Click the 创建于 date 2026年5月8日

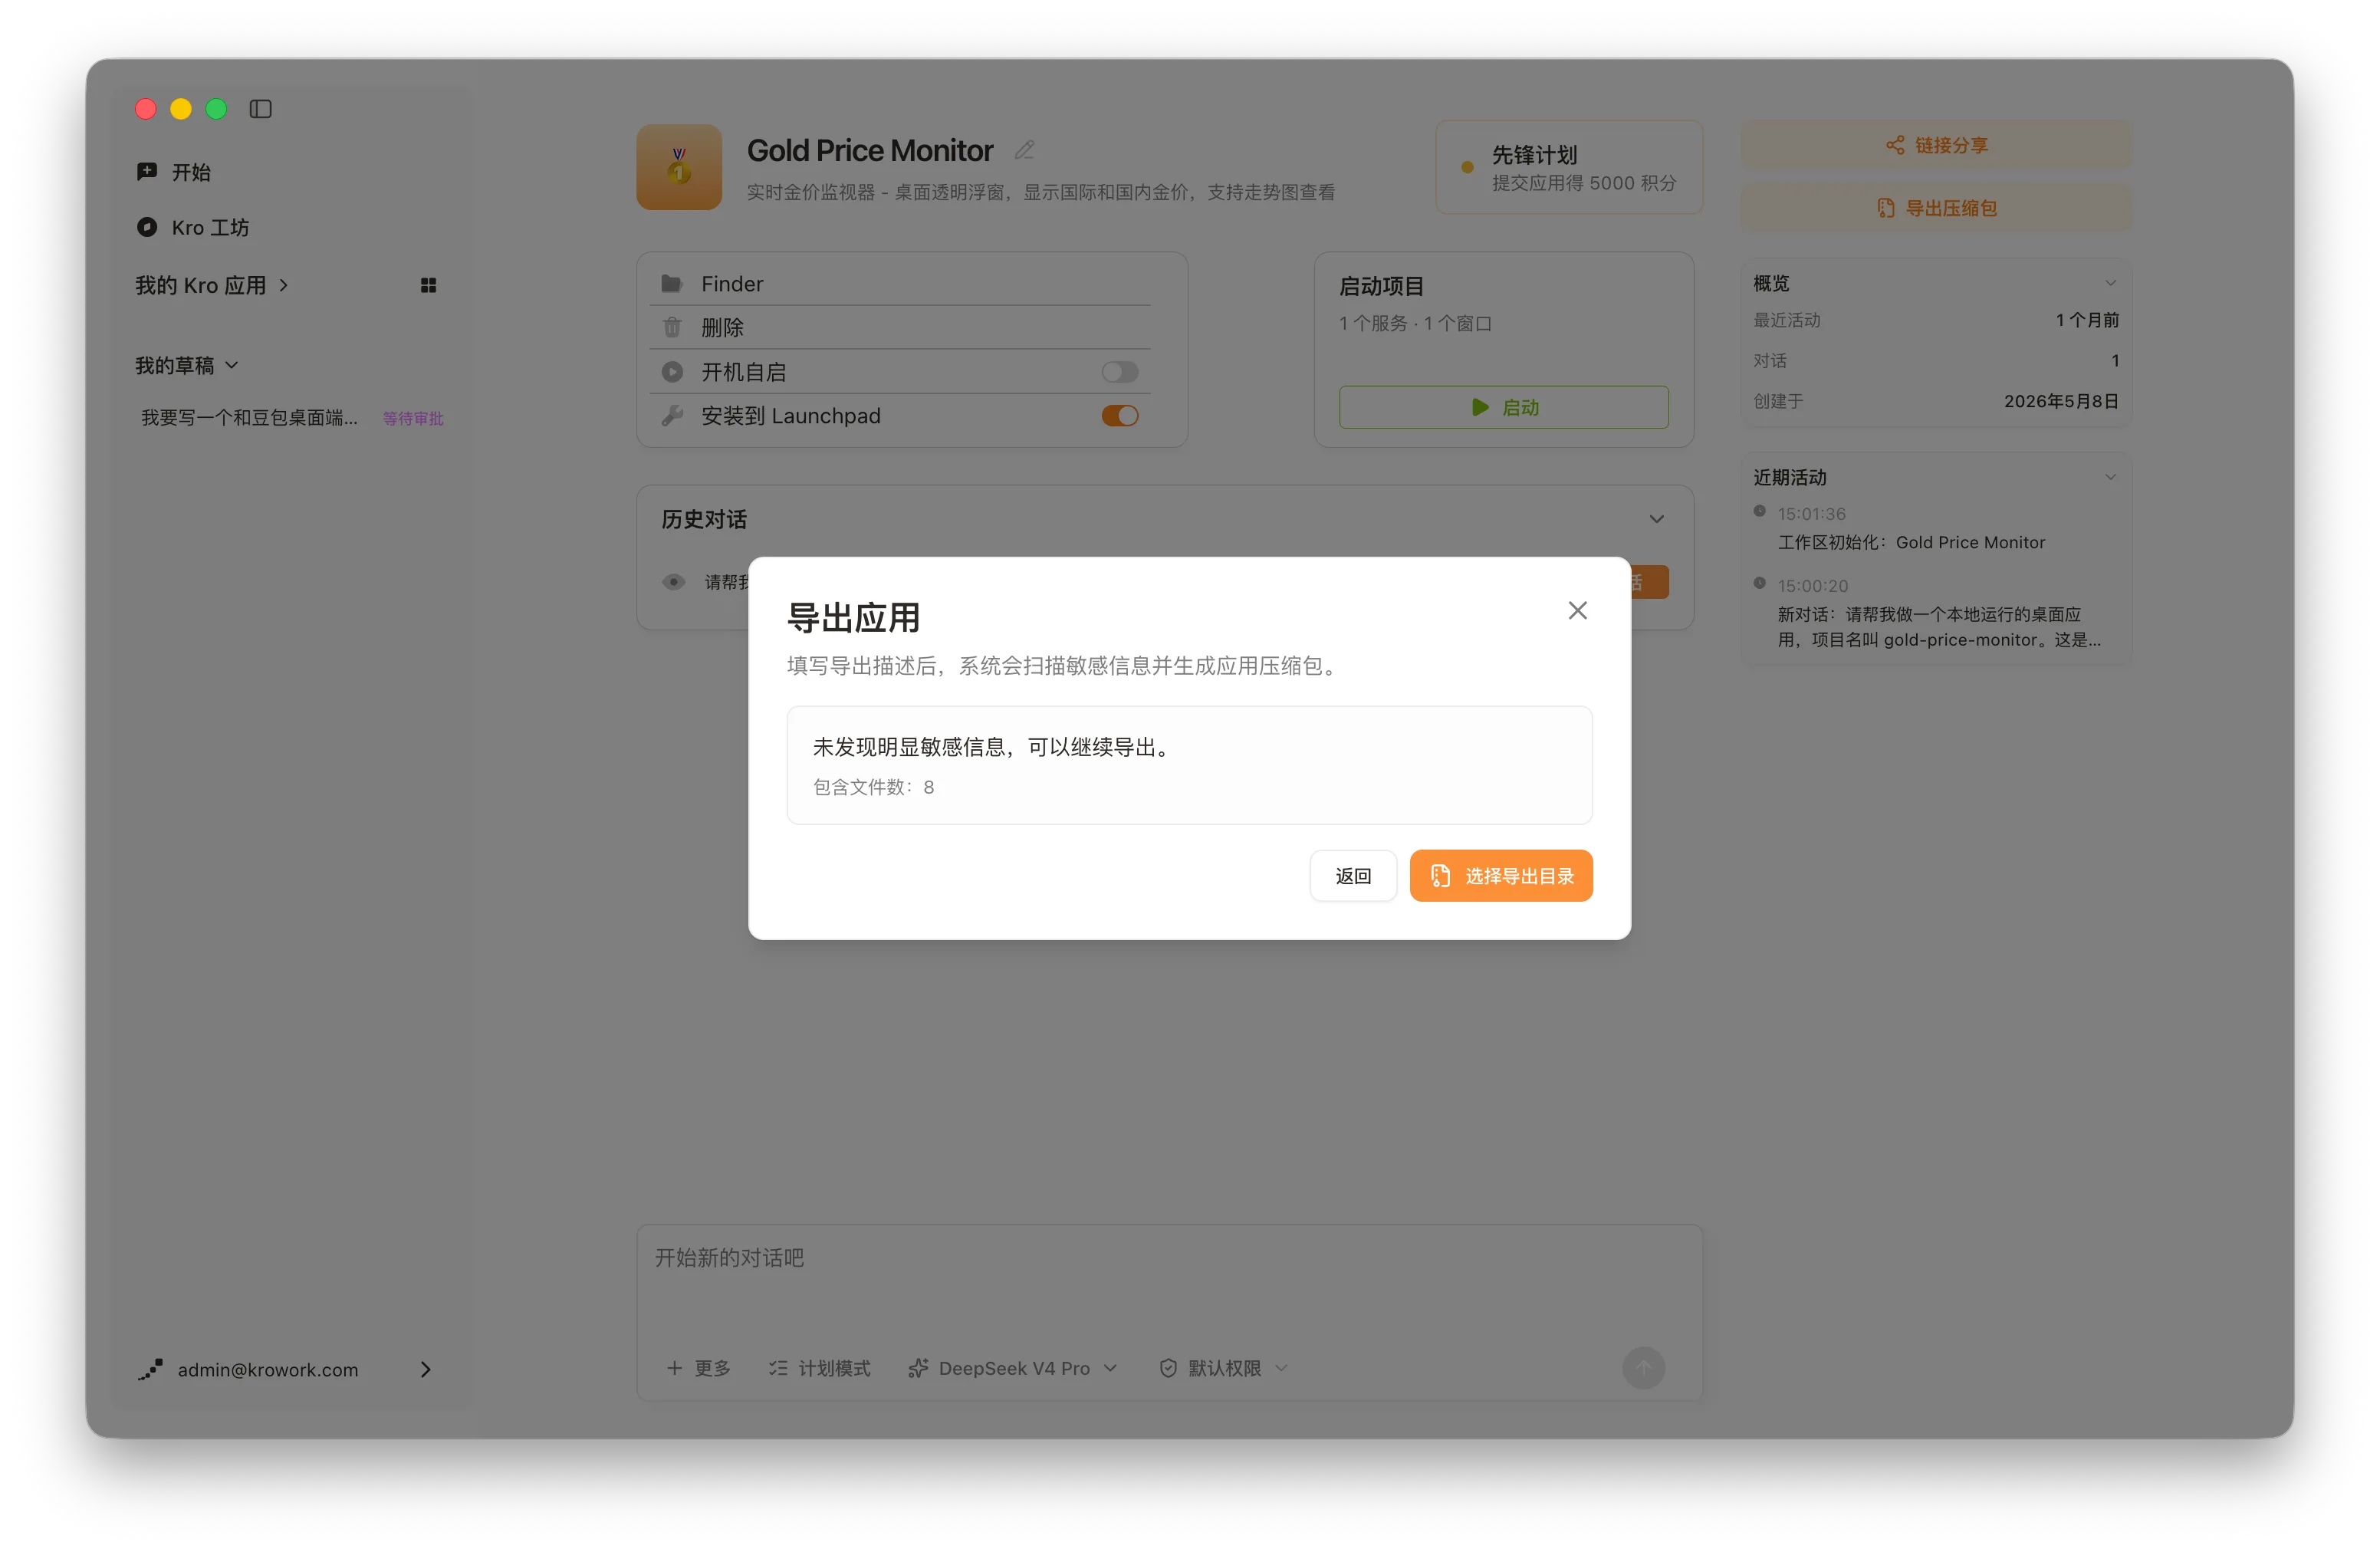[2061, 401]
